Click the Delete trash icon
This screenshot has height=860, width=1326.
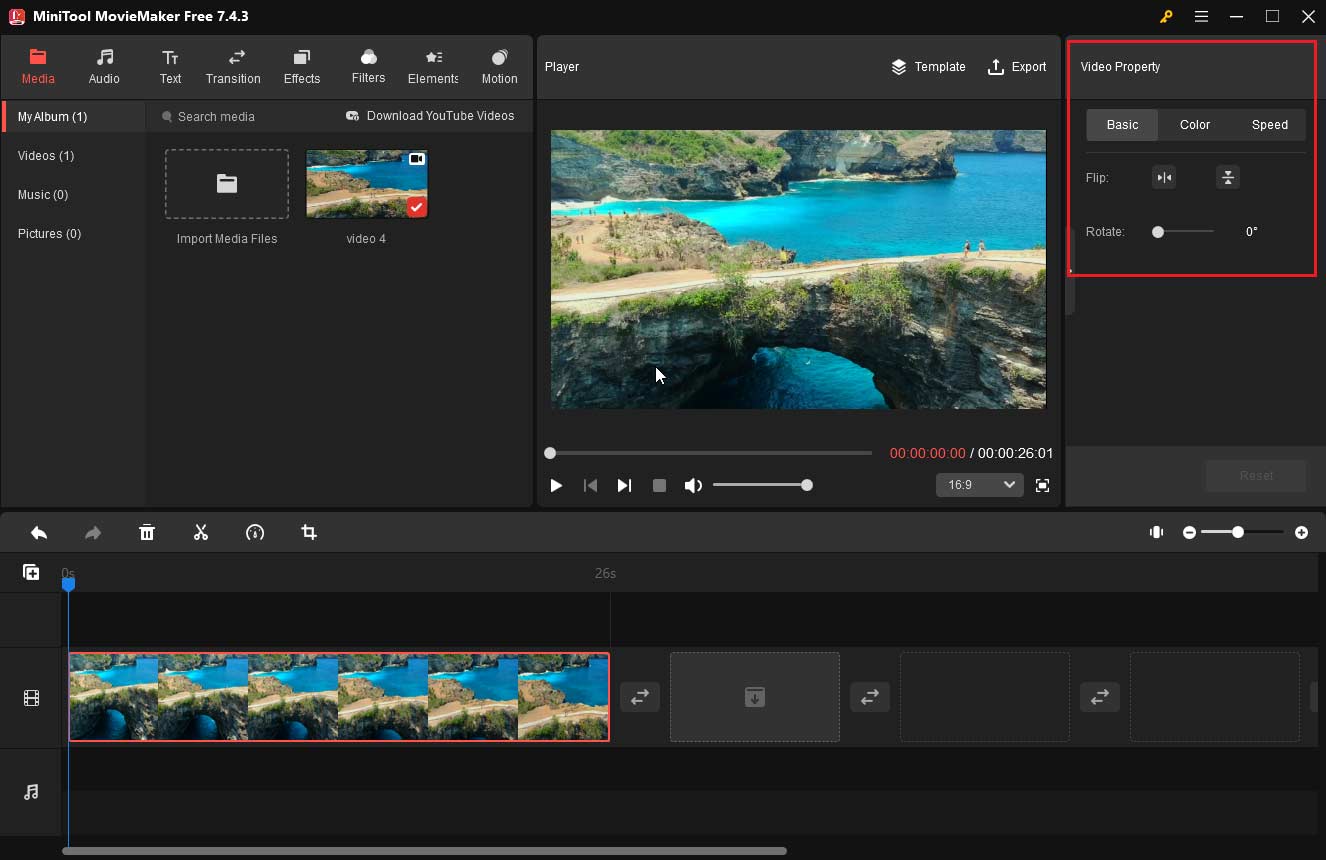[147, 533]
